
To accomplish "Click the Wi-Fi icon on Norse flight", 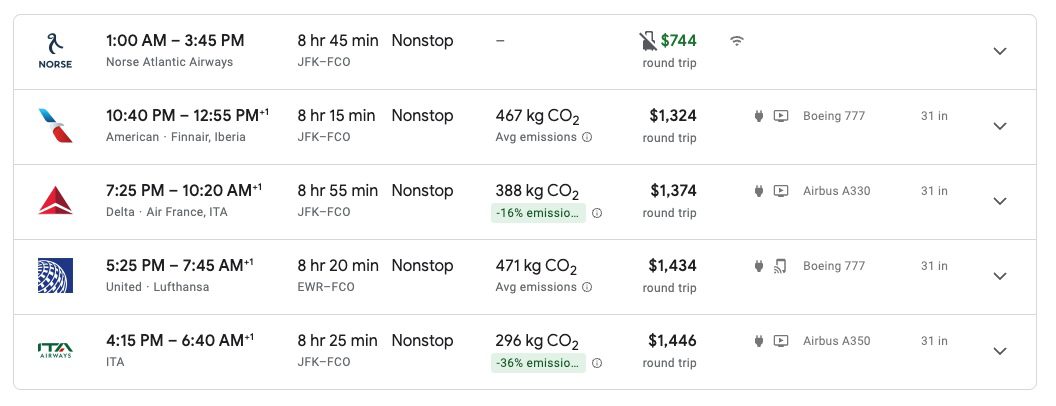I will (737, 41).
